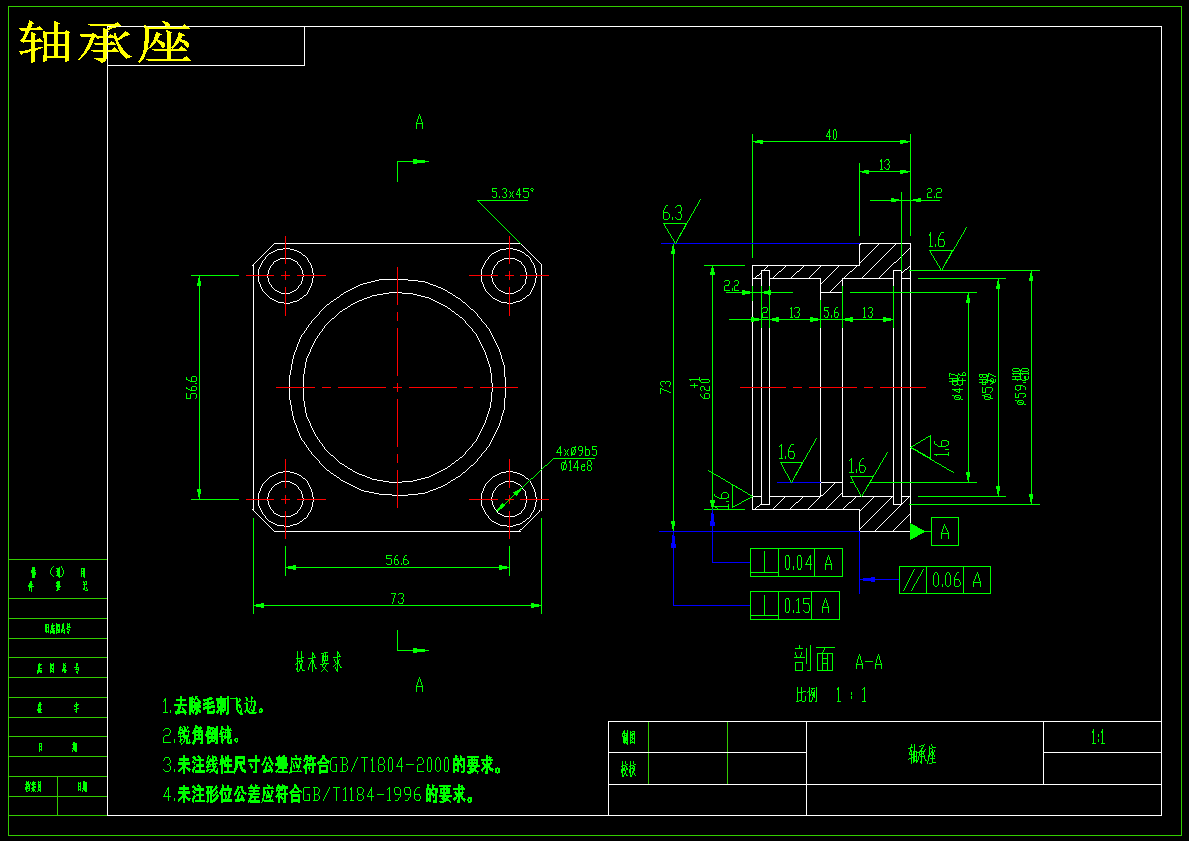Image resolution: width=1189 pixels, height=841 pixels.
Task: Click the 制图 cell in title block
Action: pos(629,737)
